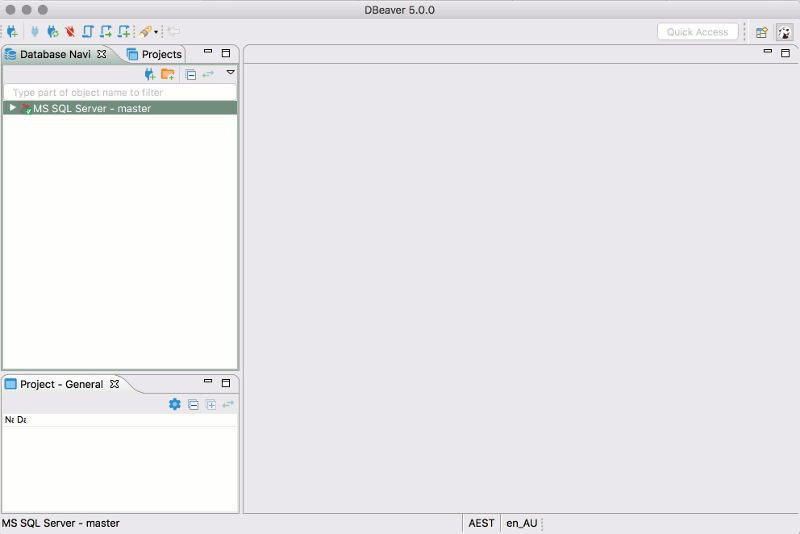
Task: Click New Connection icon in main toolbar
Action: point(12,32)
